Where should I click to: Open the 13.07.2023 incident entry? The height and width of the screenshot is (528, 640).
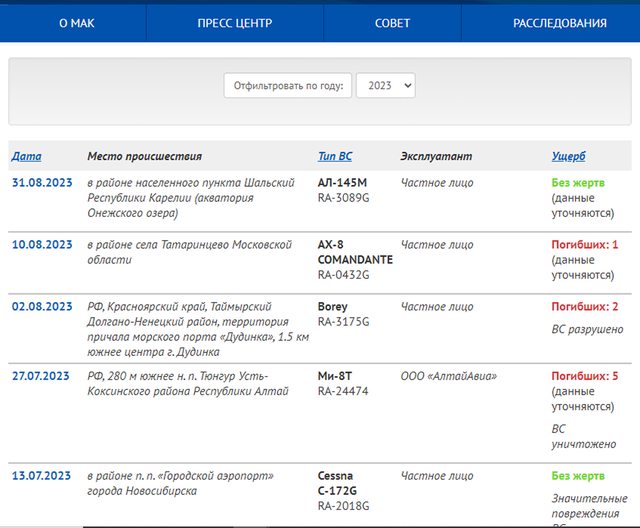(x=41, y=475)
